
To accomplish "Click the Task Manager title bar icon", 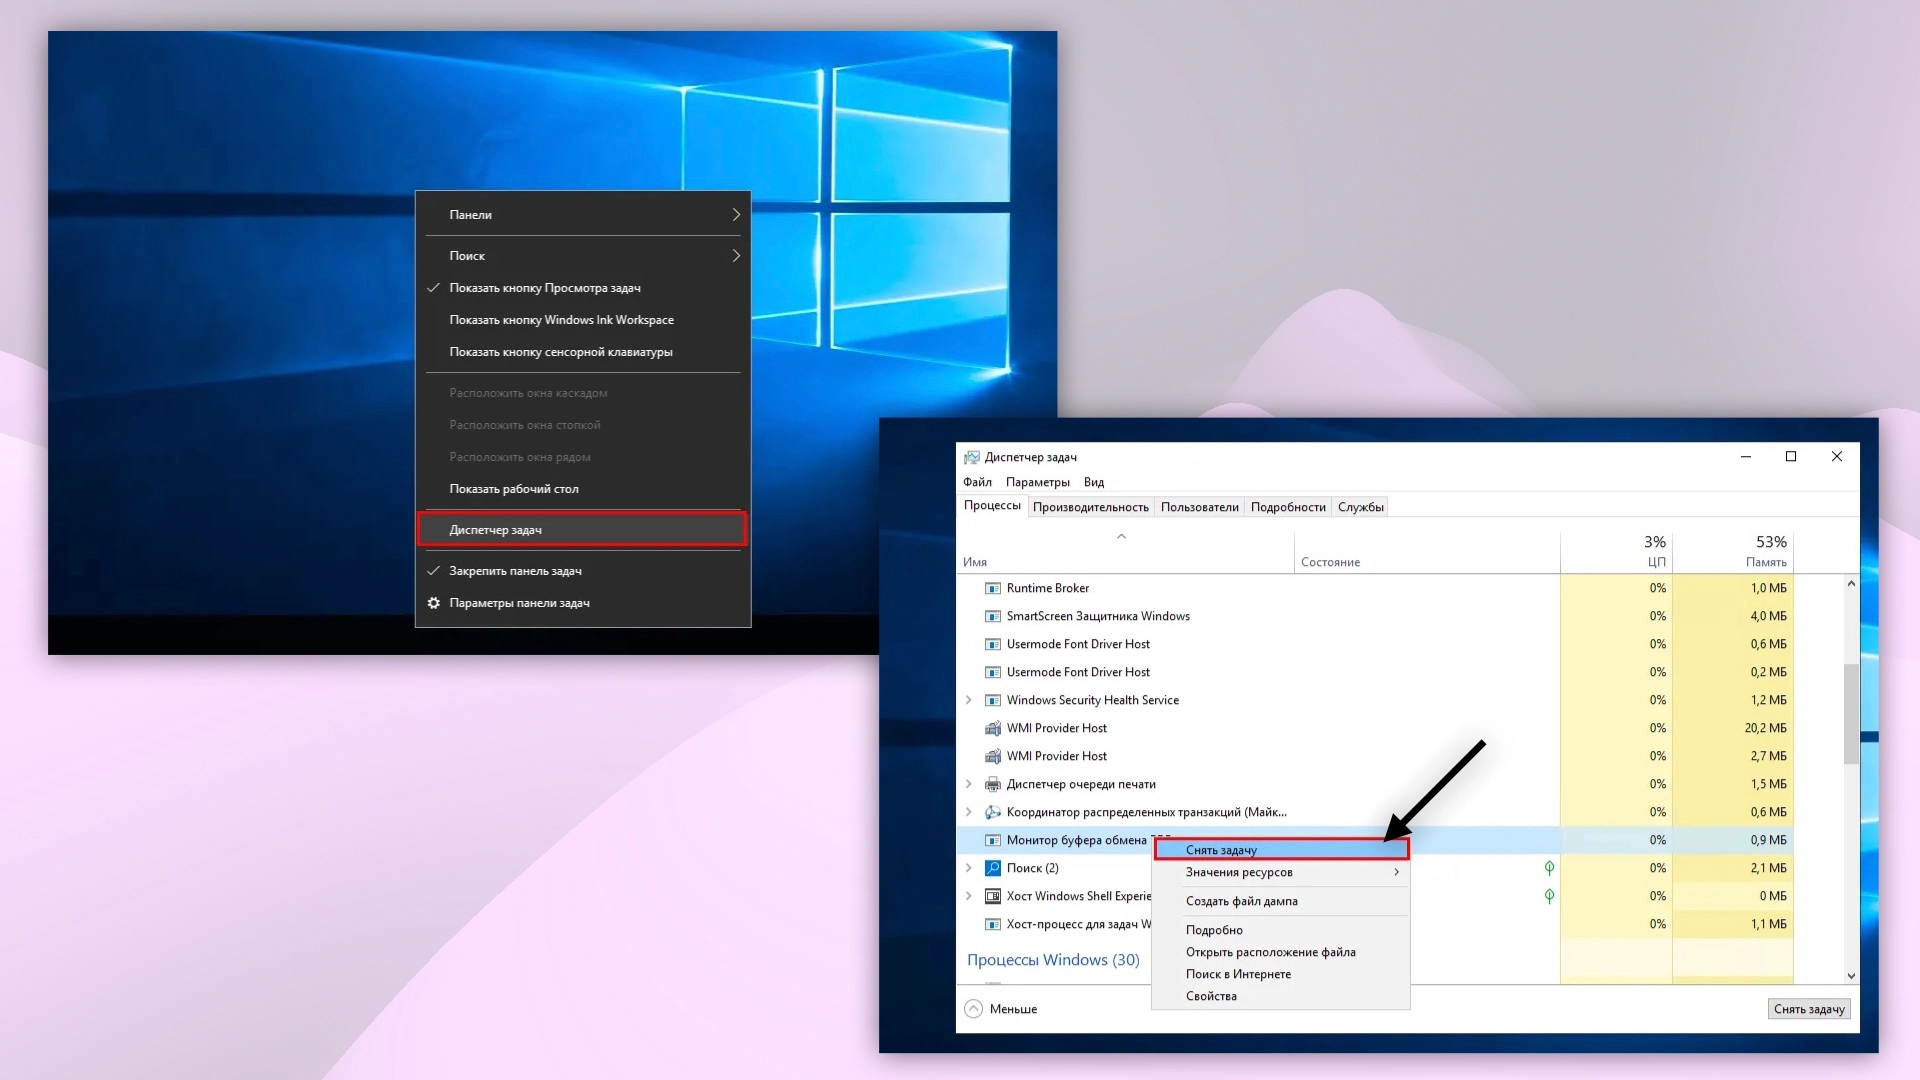I will [x=971, y=457].
